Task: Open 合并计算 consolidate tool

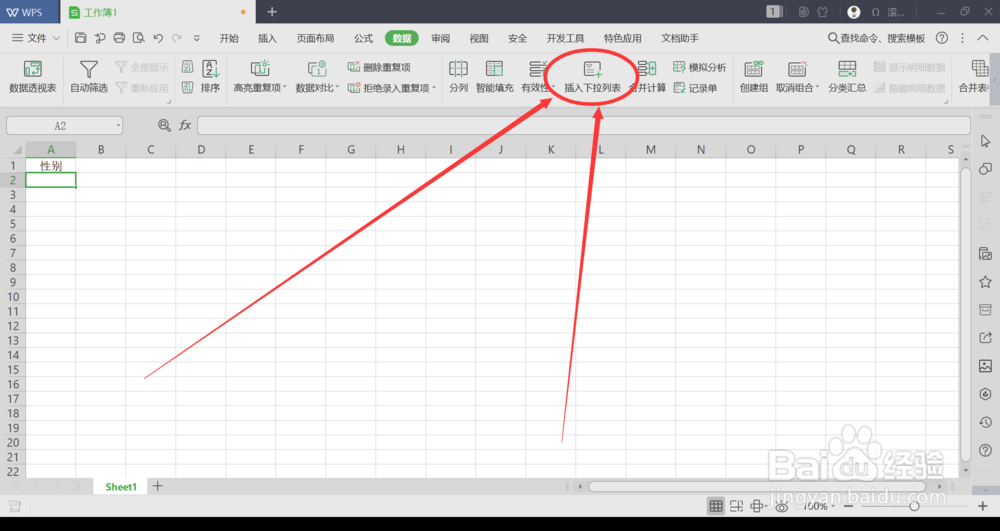Action: 647,76
